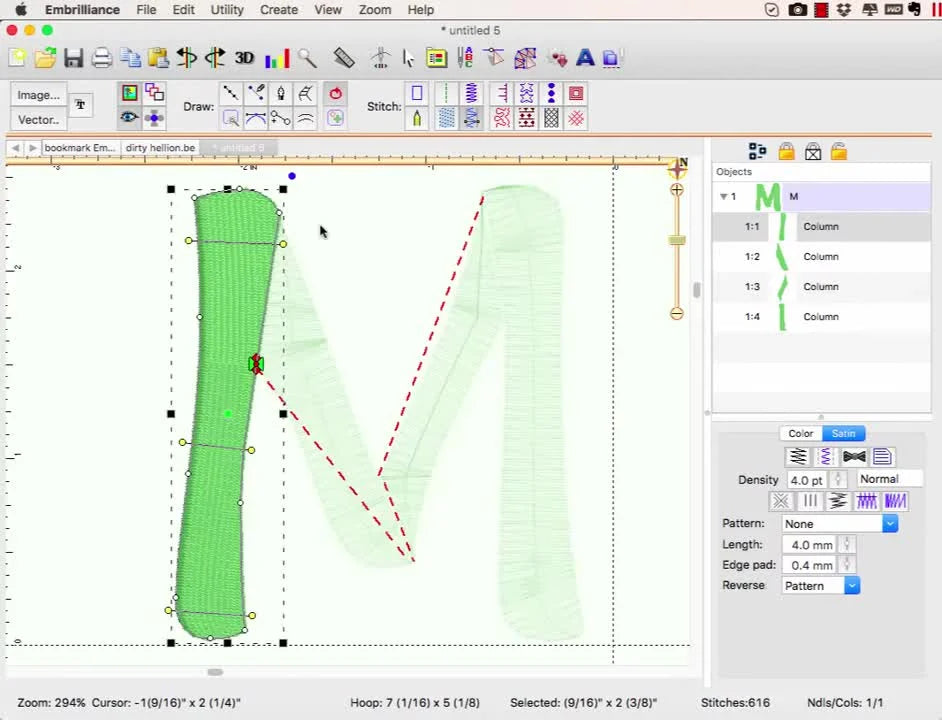Screen dimensions: 942x720
Task: Choose the blue zigzag satin stitch icon
Action: click(472, 93)
